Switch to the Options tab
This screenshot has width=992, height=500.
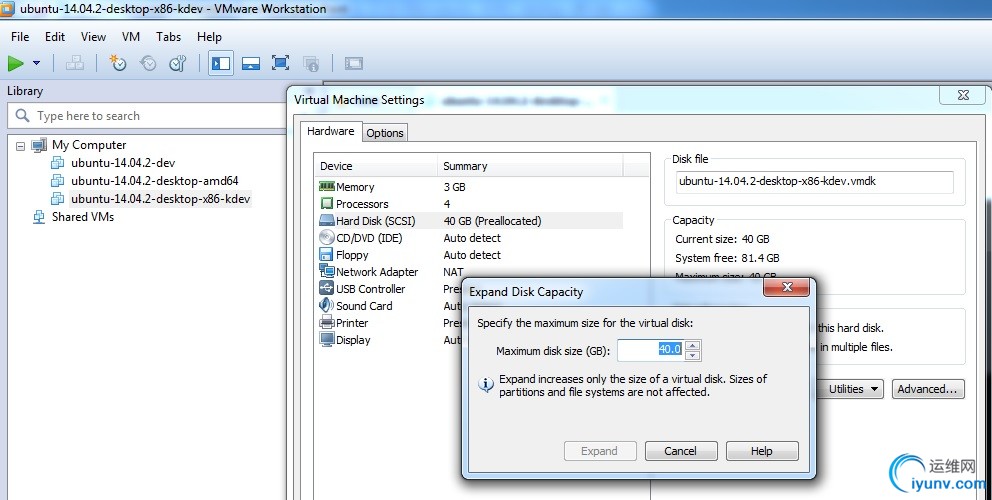point(385,133)
